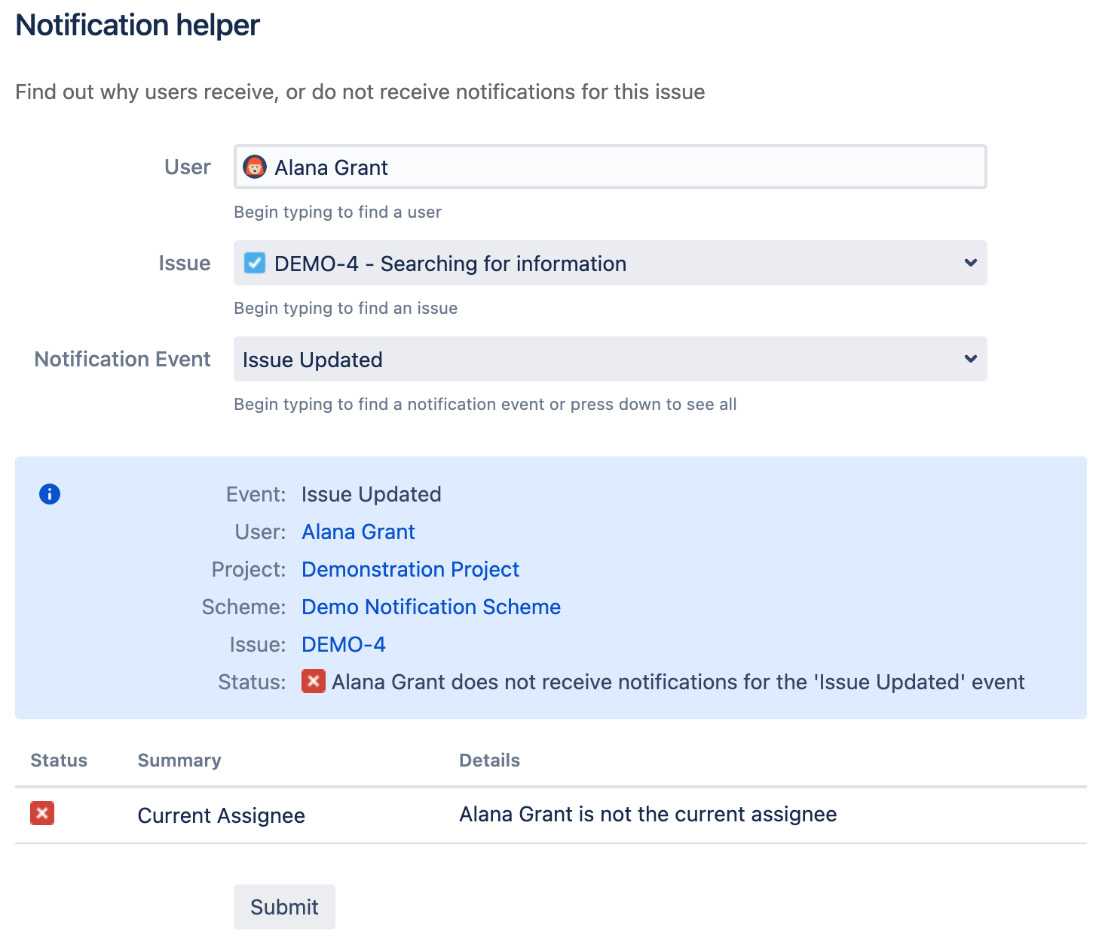The height and width of the screenshot is (943, 1102).
Task: Open the Alana Grant user link
Action: tap(358, 532)
